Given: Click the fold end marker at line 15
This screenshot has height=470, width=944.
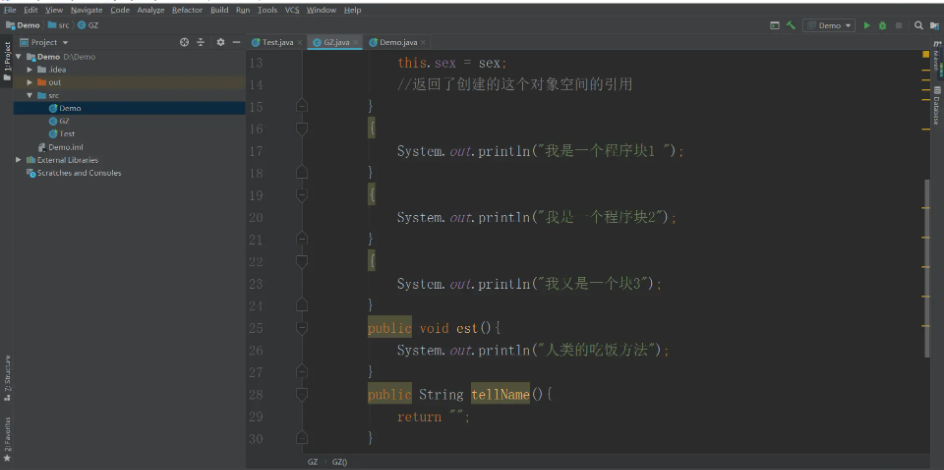Looking at the screenshot, I should 302,107.
